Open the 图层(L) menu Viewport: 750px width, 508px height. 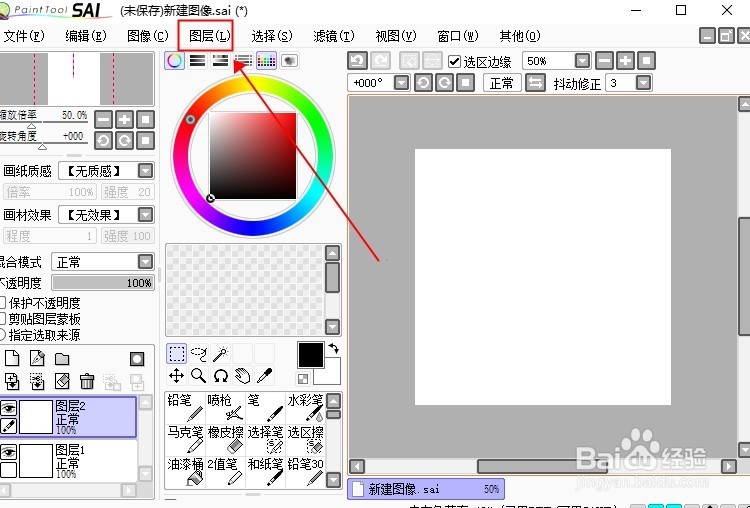210,36
